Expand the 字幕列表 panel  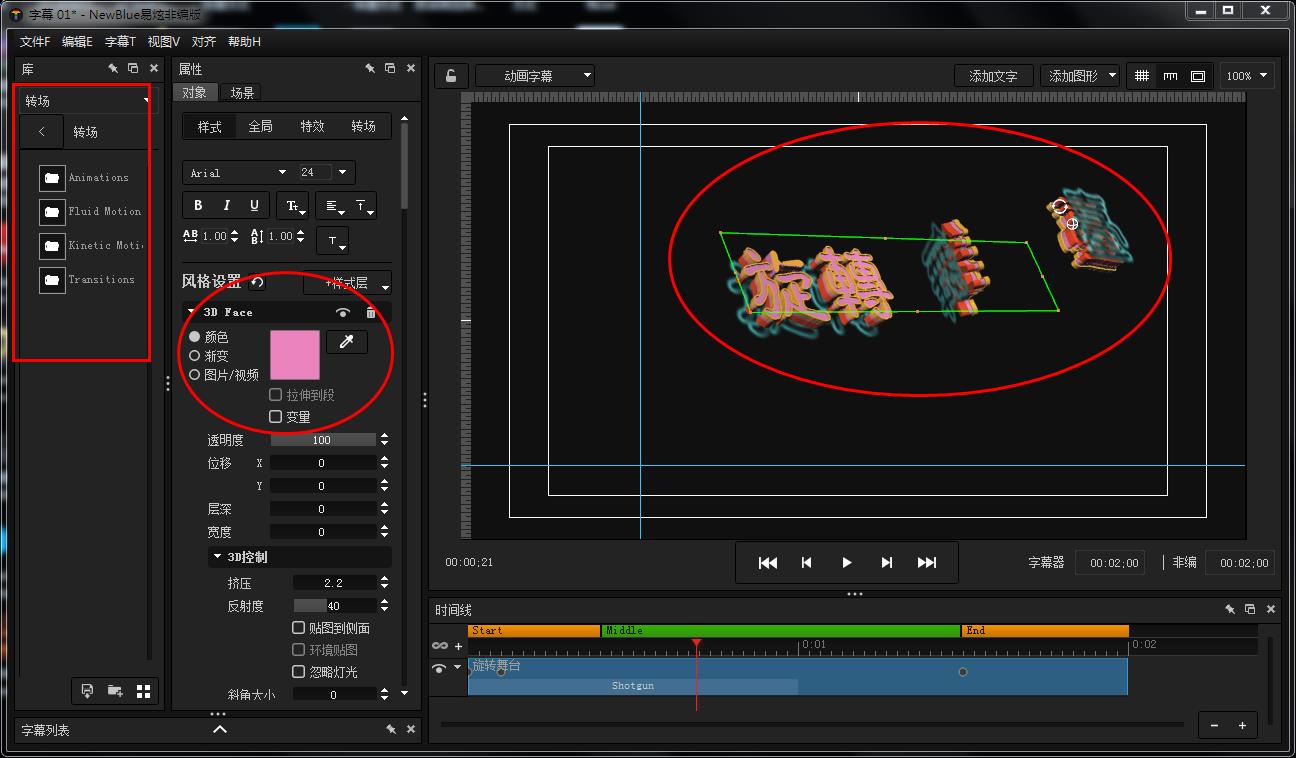pyautogui.click(x=220, y=730)
